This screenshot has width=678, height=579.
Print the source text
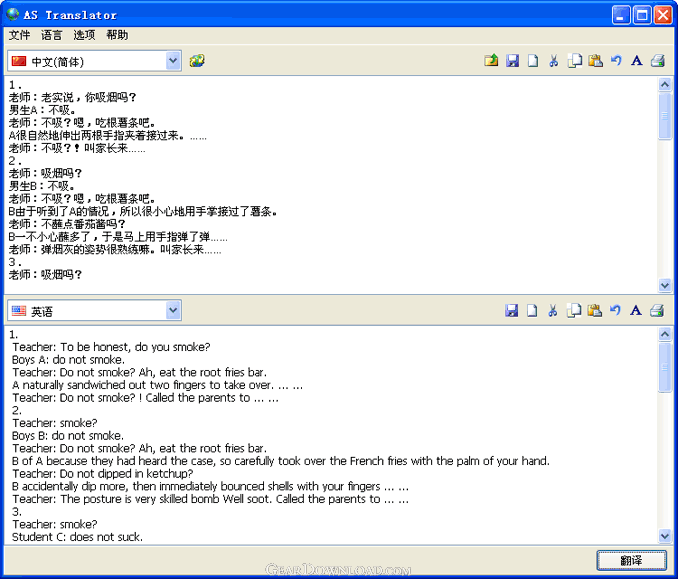(658, 61)
